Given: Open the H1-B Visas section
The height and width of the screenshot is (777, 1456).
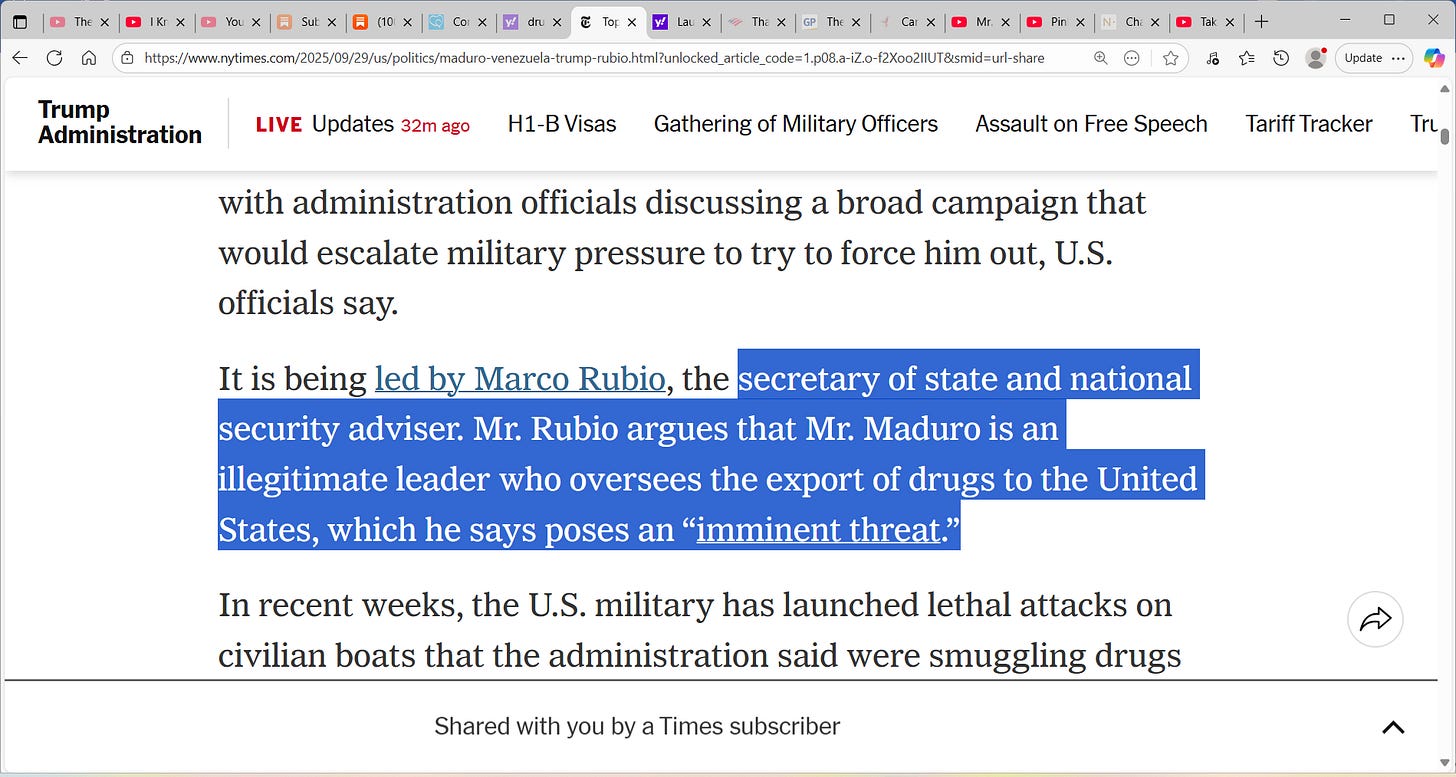Looking at the screenshot, I should point(562,124).
